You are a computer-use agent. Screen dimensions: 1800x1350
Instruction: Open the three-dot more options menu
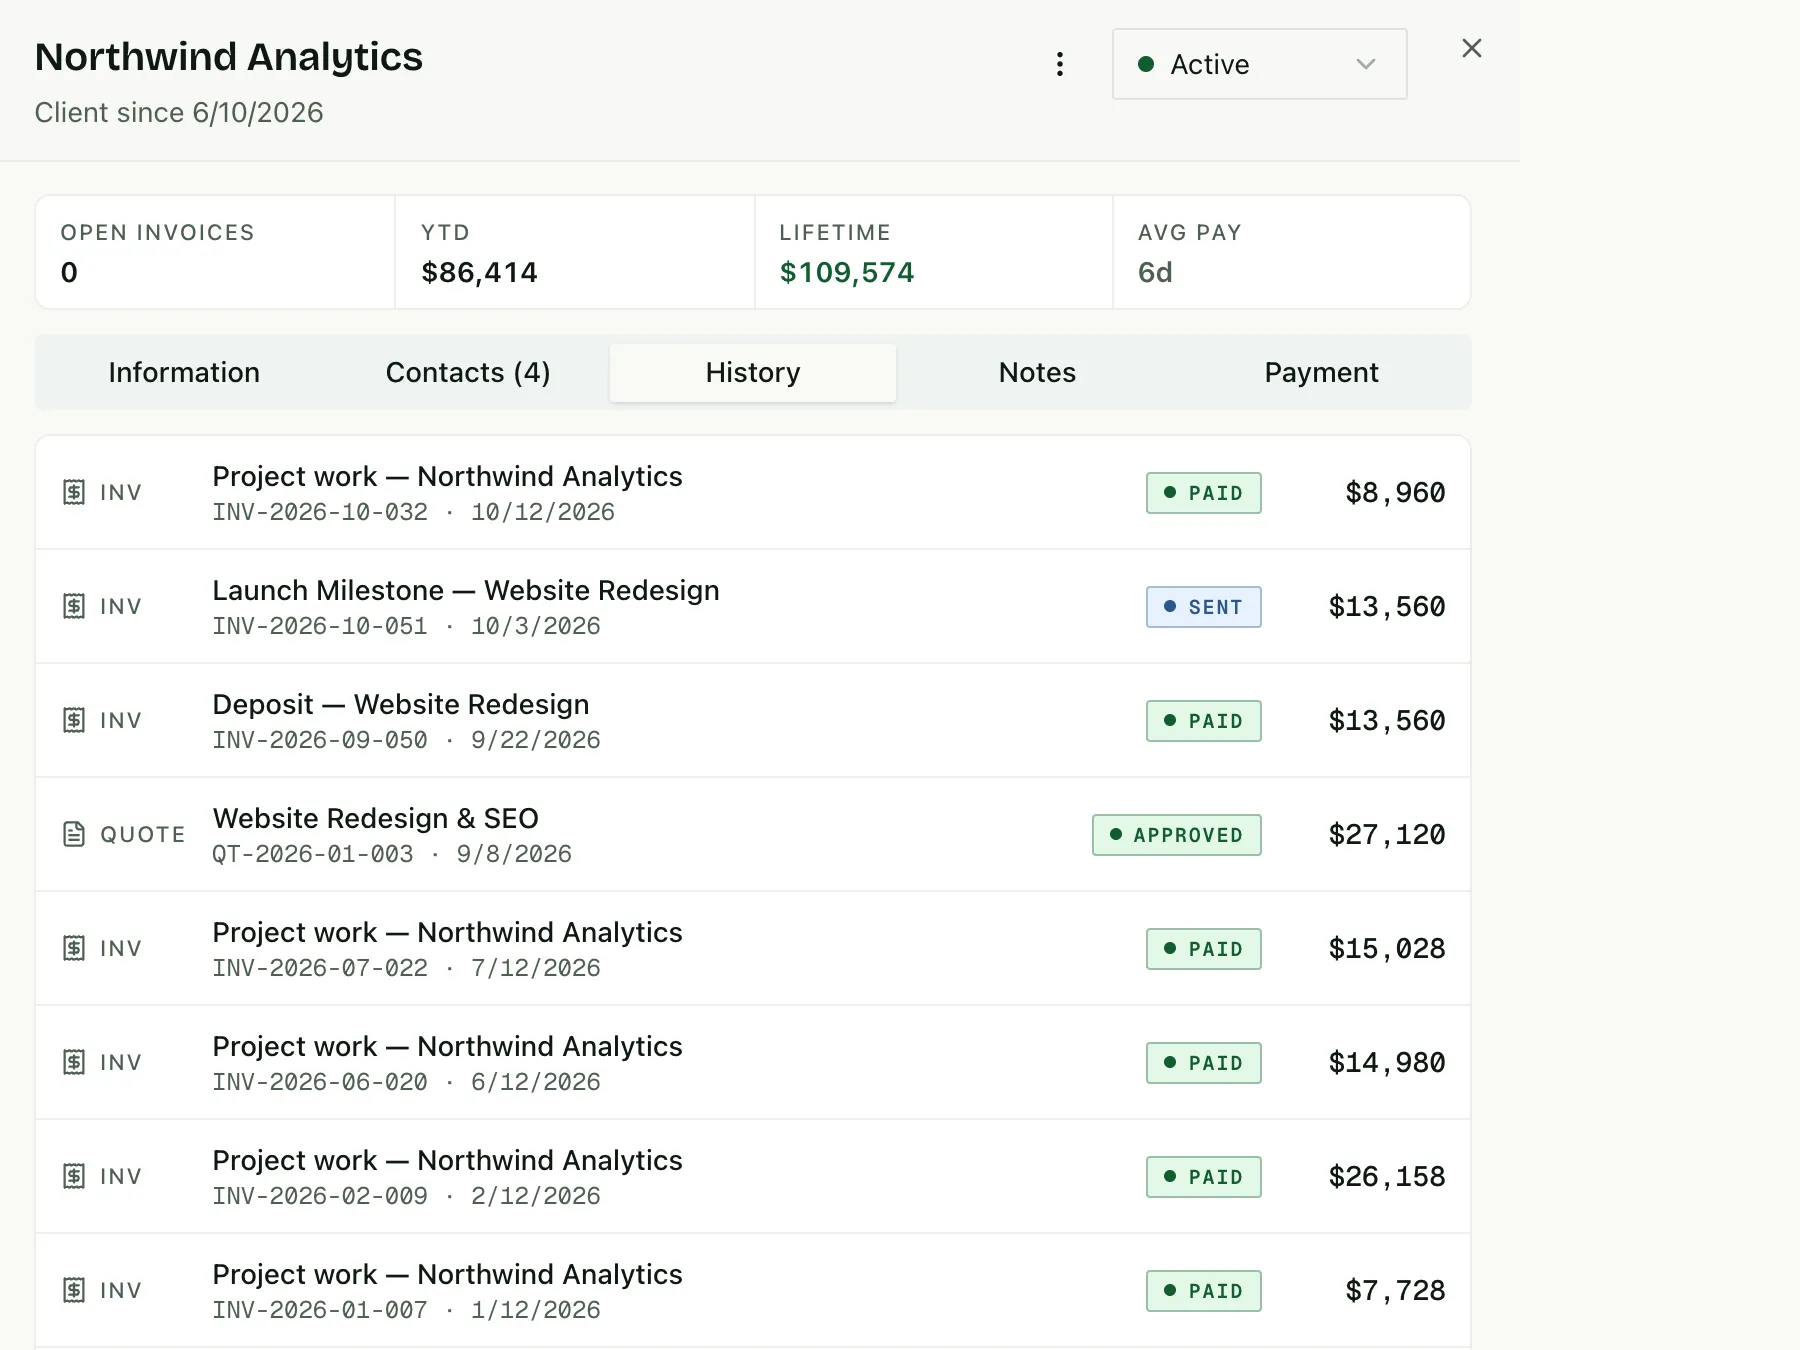1060,64
